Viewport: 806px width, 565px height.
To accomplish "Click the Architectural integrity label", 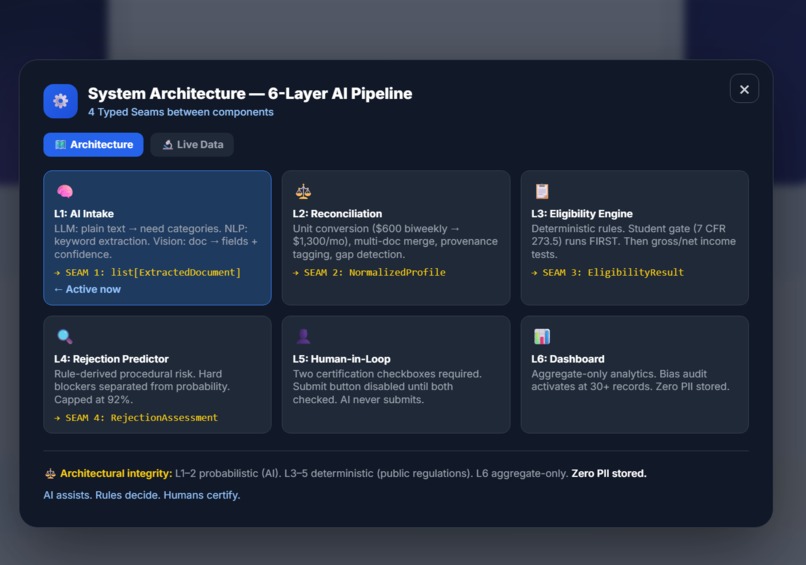I will click(116, 473).
